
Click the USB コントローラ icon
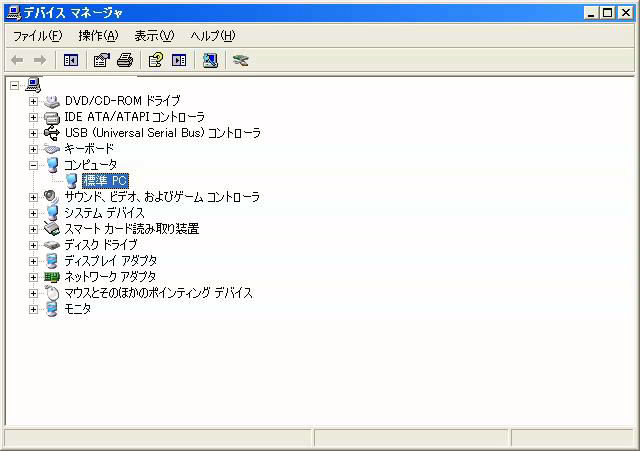52,133
